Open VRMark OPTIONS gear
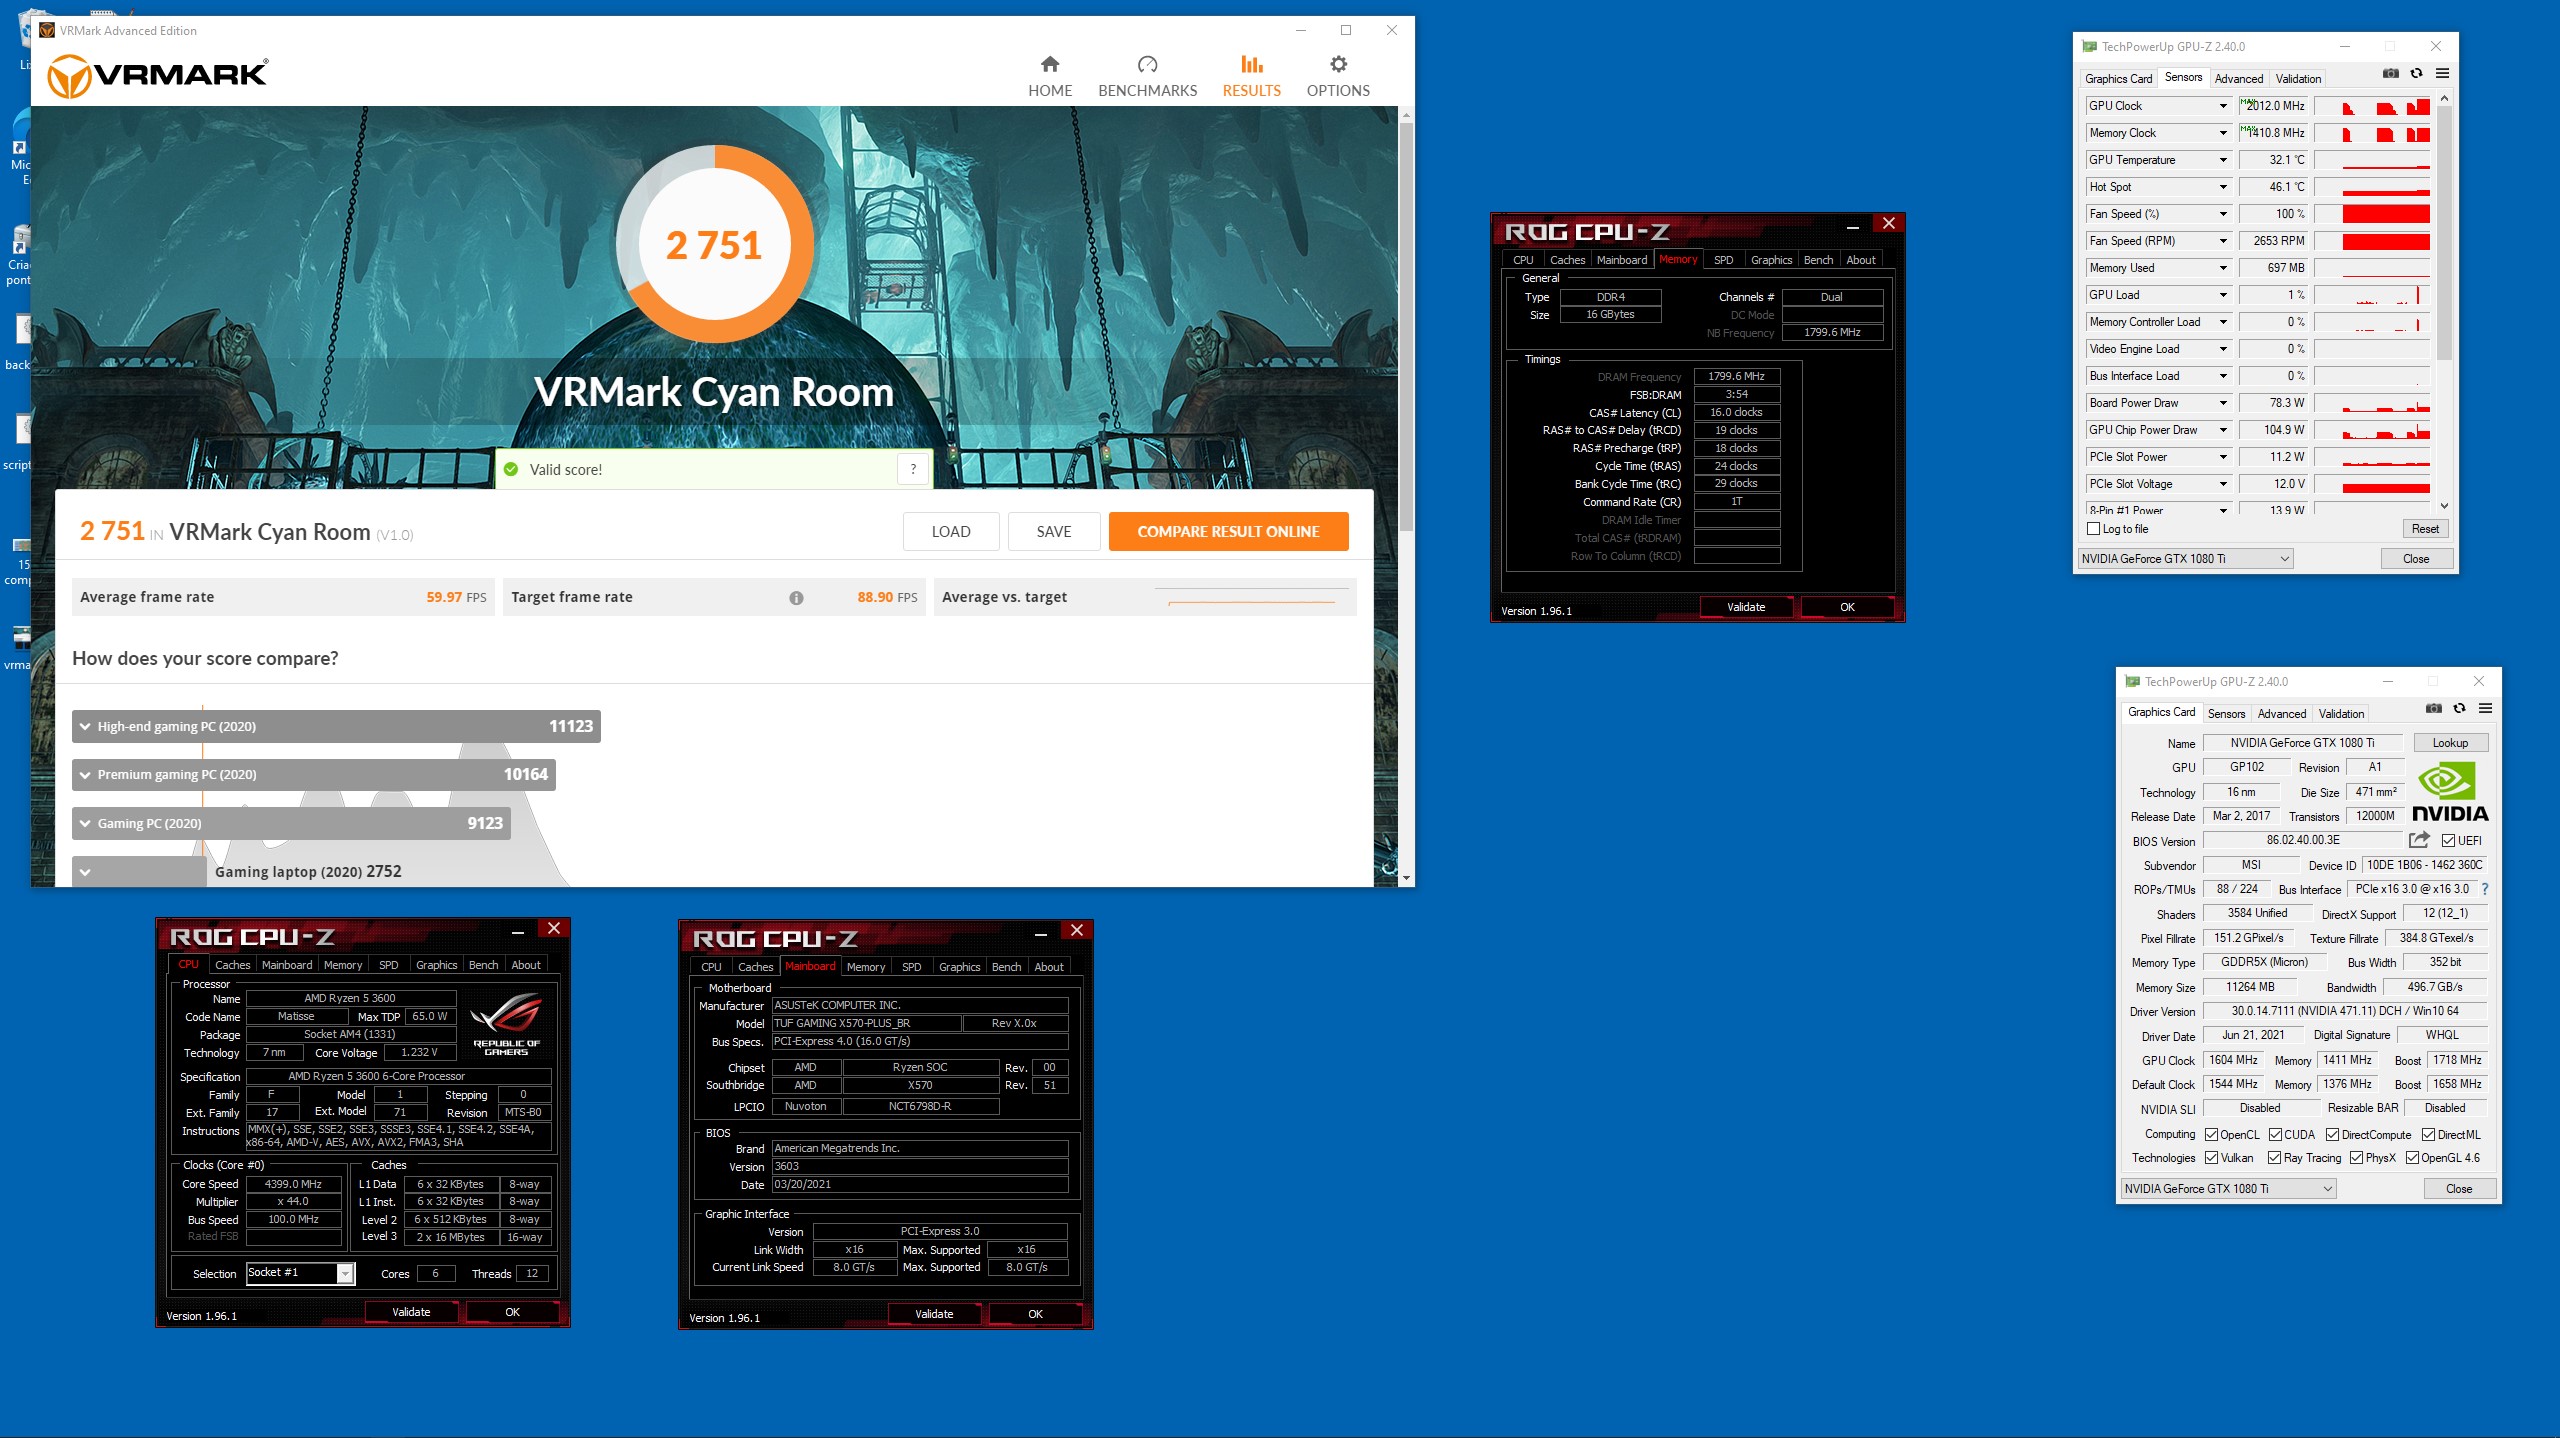This screenshot has width=2560, height=1438. pos(1338,77)
